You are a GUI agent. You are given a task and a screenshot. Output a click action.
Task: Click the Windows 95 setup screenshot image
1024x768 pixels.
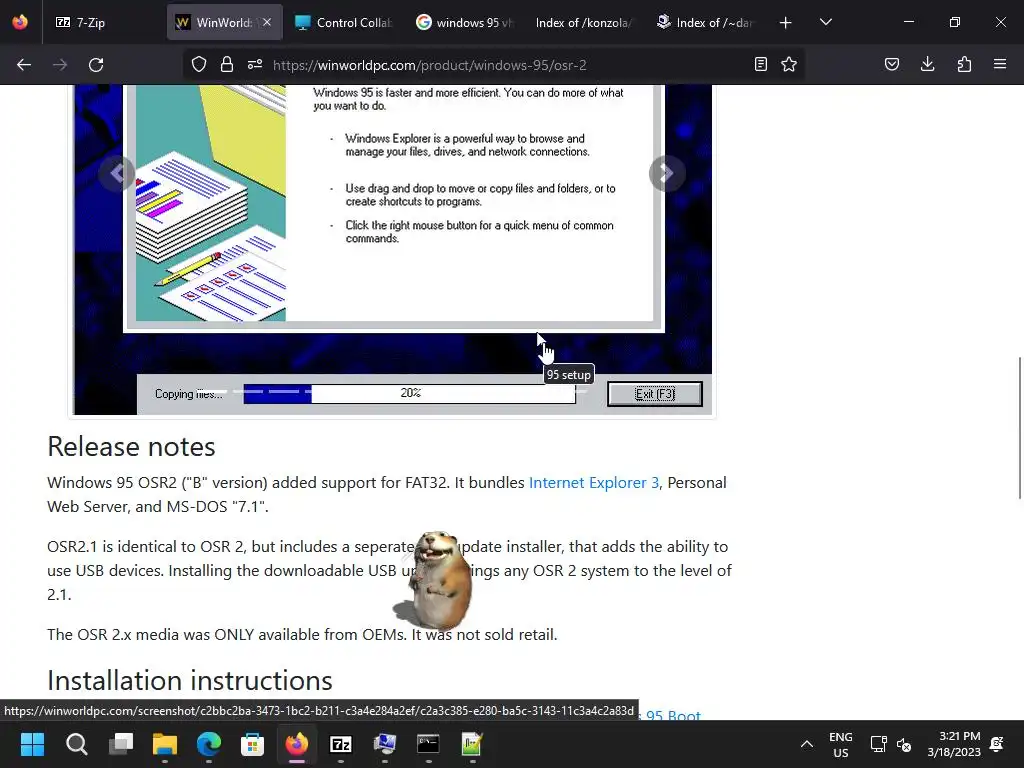(392, 249)
